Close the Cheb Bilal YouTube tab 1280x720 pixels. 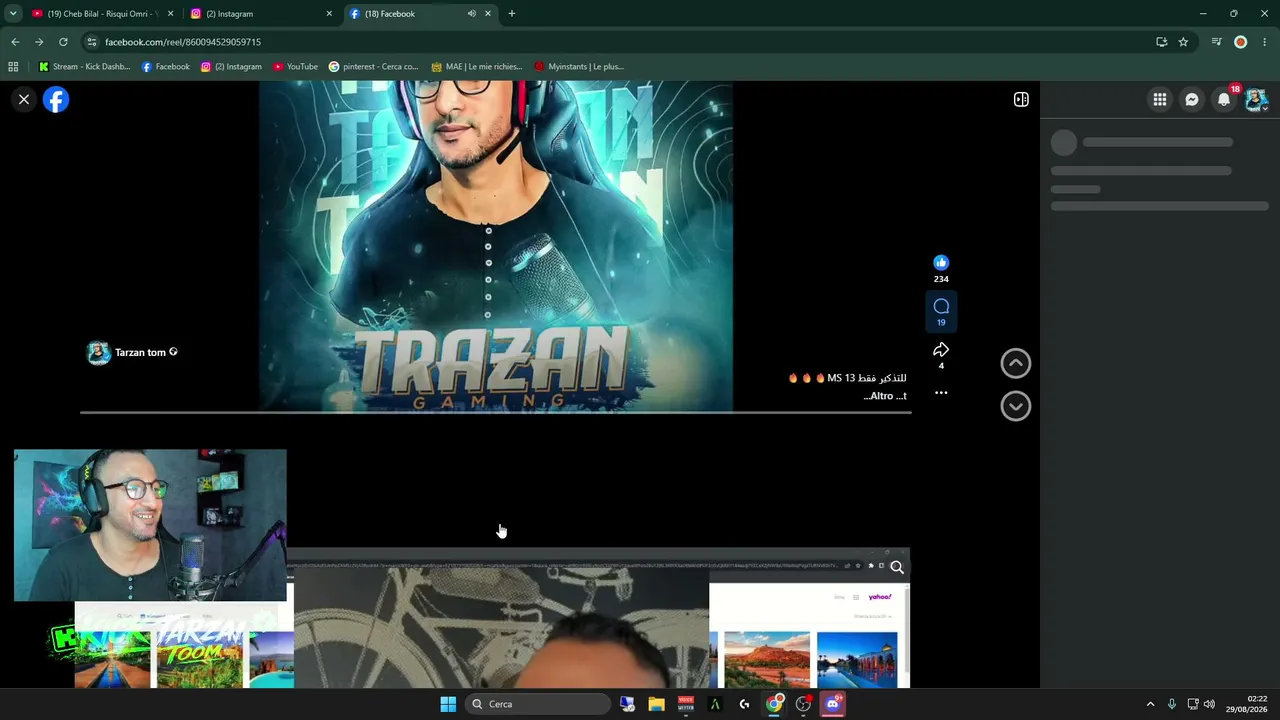170,14
